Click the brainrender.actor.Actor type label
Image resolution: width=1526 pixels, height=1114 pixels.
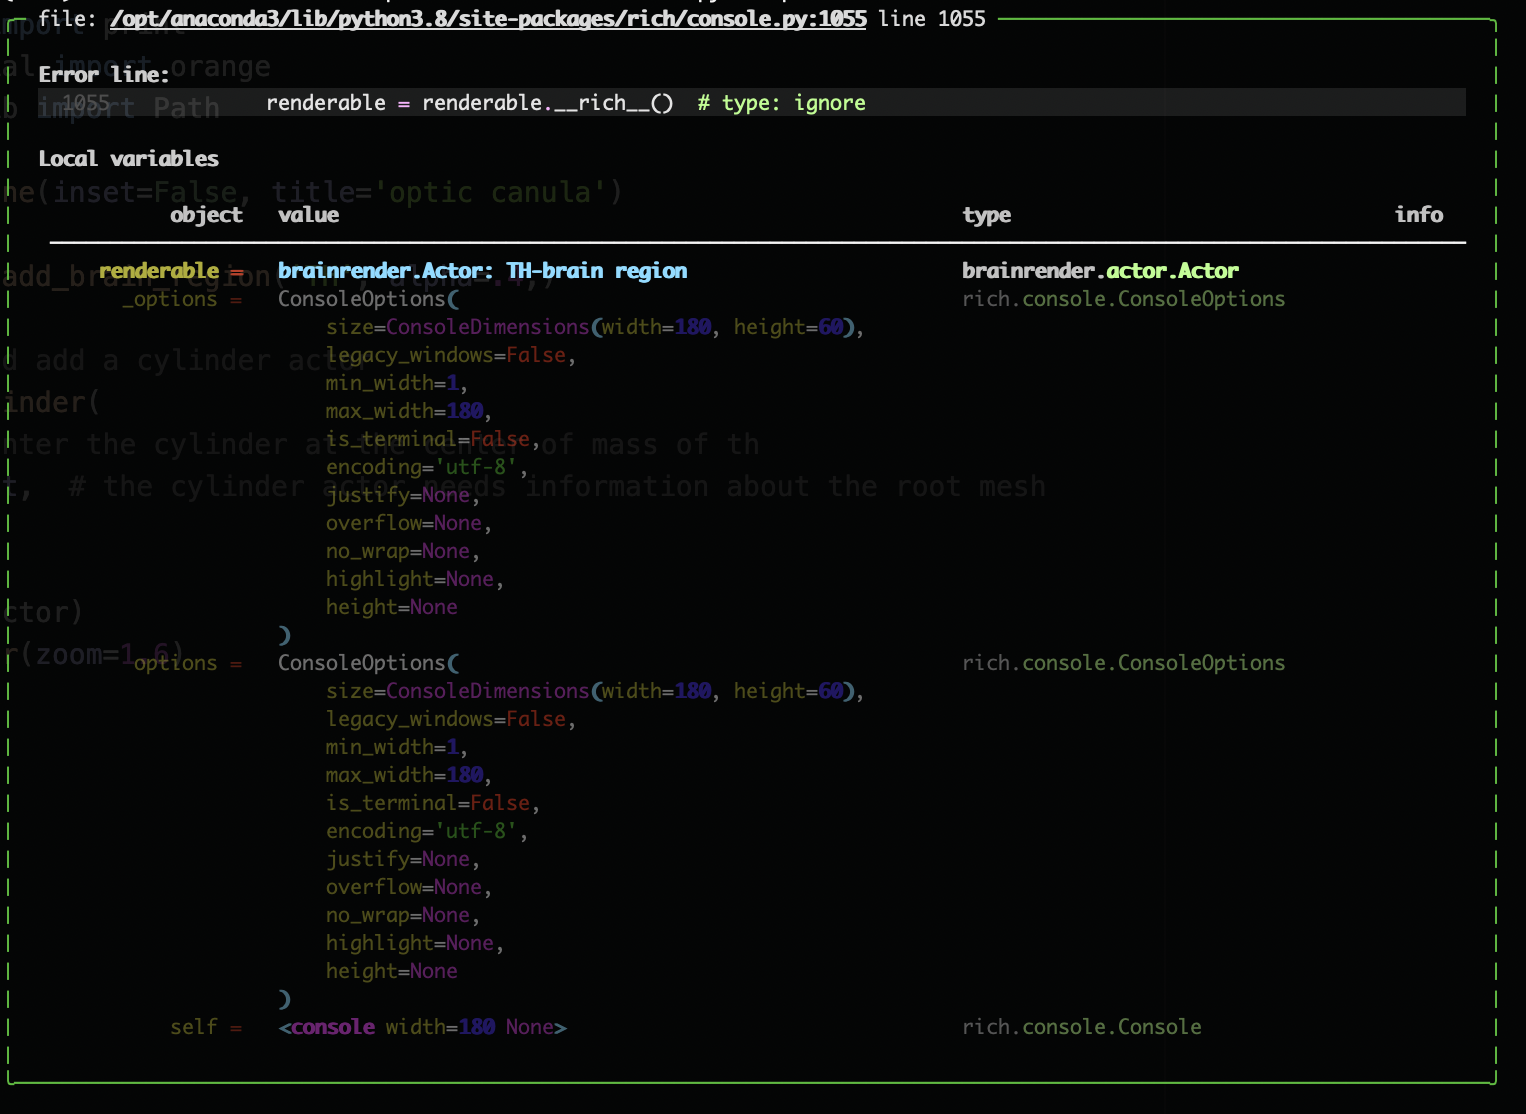[1100, 270]
